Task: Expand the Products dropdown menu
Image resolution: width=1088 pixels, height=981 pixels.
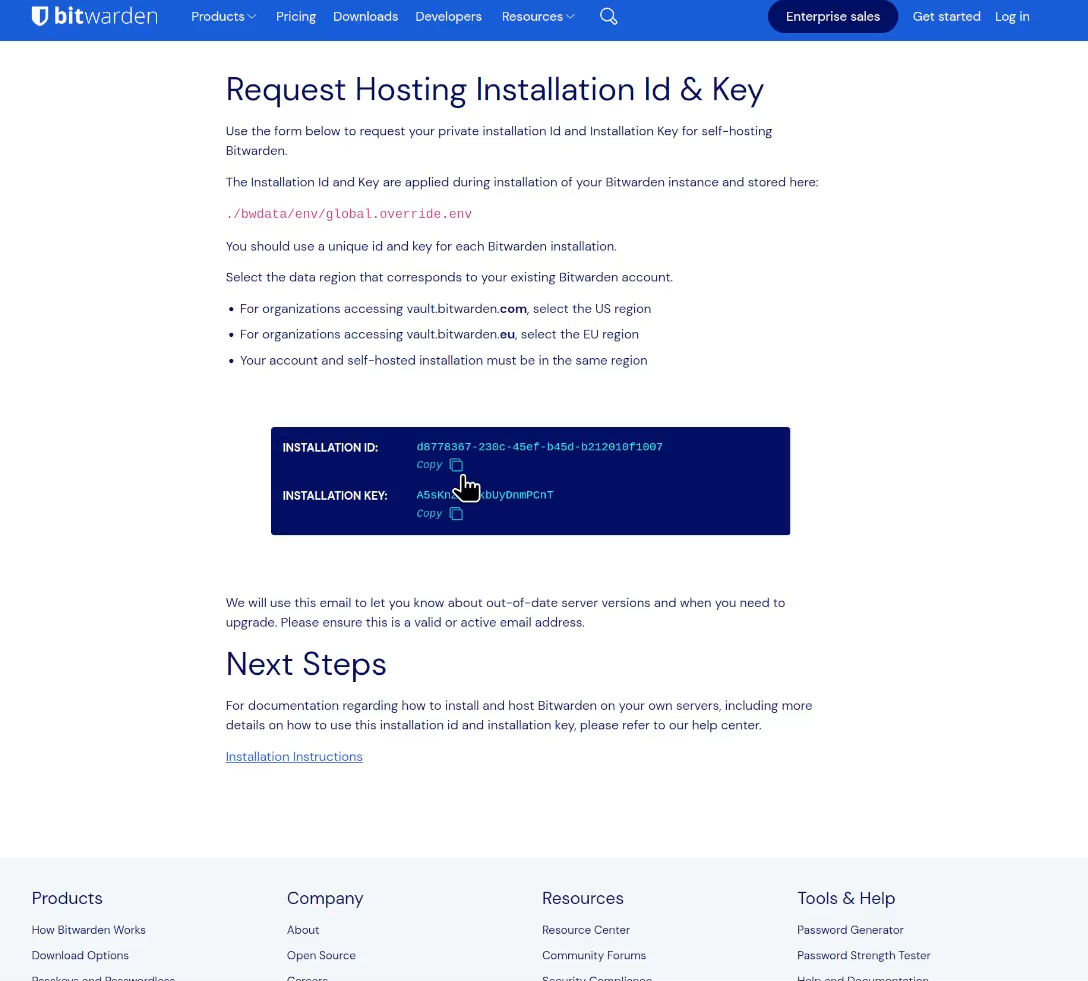Action: (x=223, y=16)
